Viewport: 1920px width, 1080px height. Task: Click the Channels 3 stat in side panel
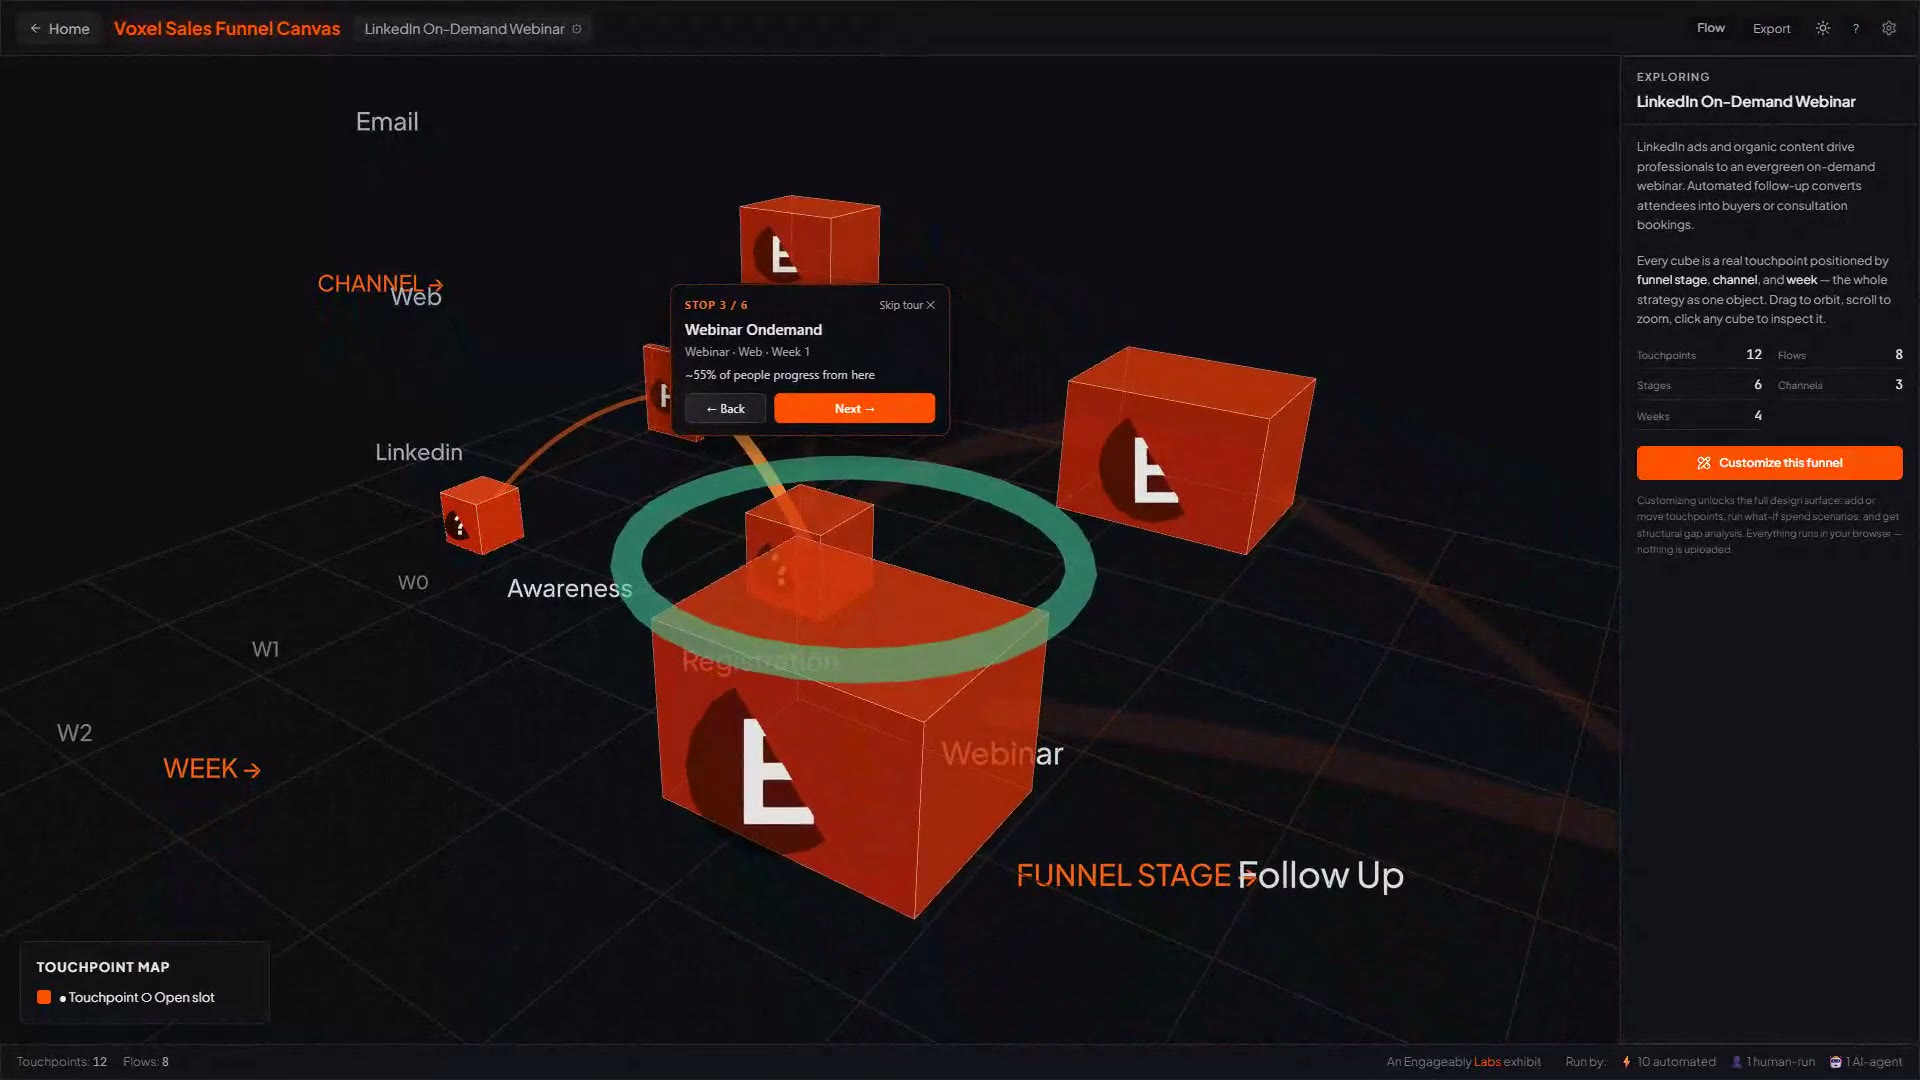(x=1840, y=385)
